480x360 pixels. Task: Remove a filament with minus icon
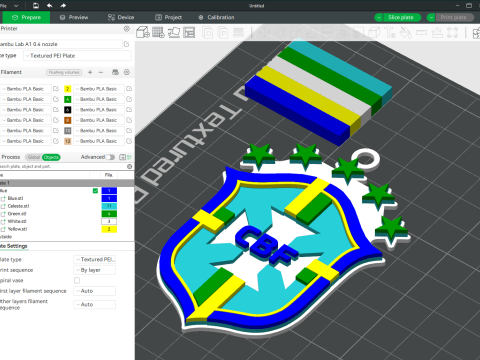101,72
